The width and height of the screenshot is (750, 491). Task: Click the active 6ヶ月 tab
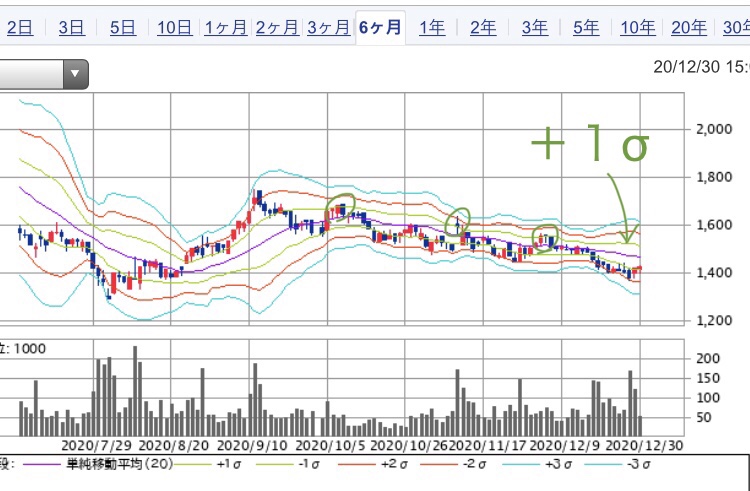pos(380,28)
